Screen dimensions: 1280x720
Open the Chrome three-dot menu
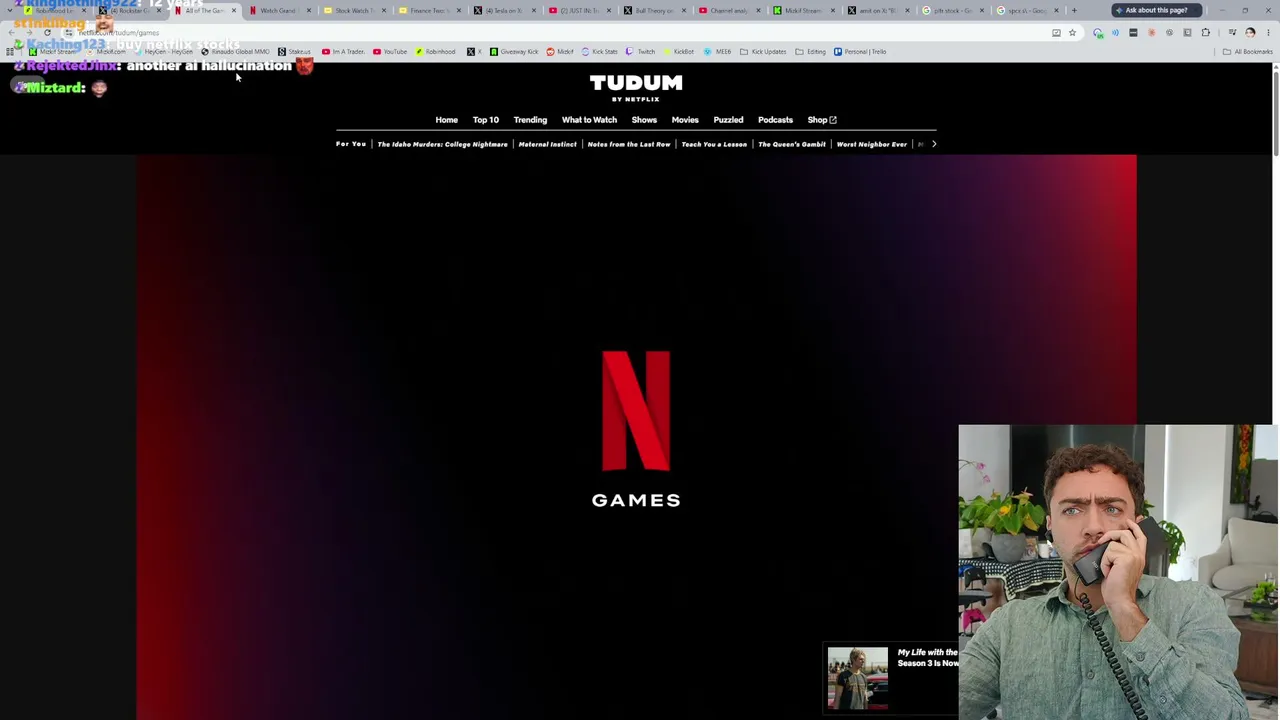click(1267, 33)
